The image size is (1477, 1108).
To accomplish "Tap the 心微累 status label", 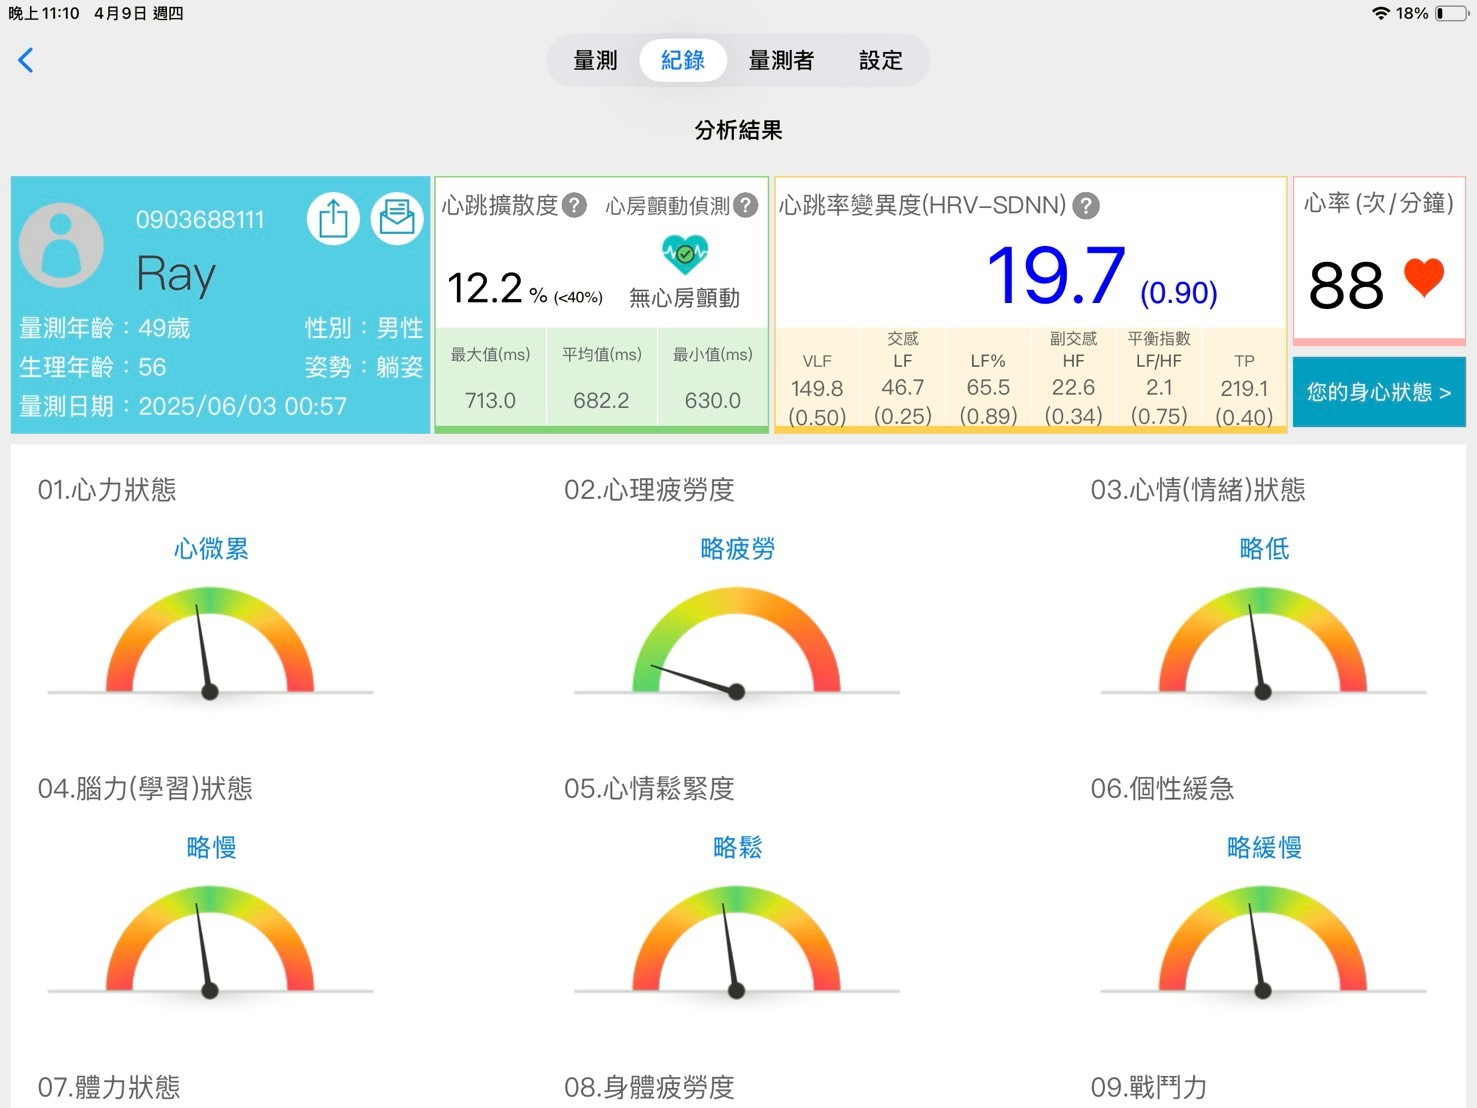I will tap(211, 548).
